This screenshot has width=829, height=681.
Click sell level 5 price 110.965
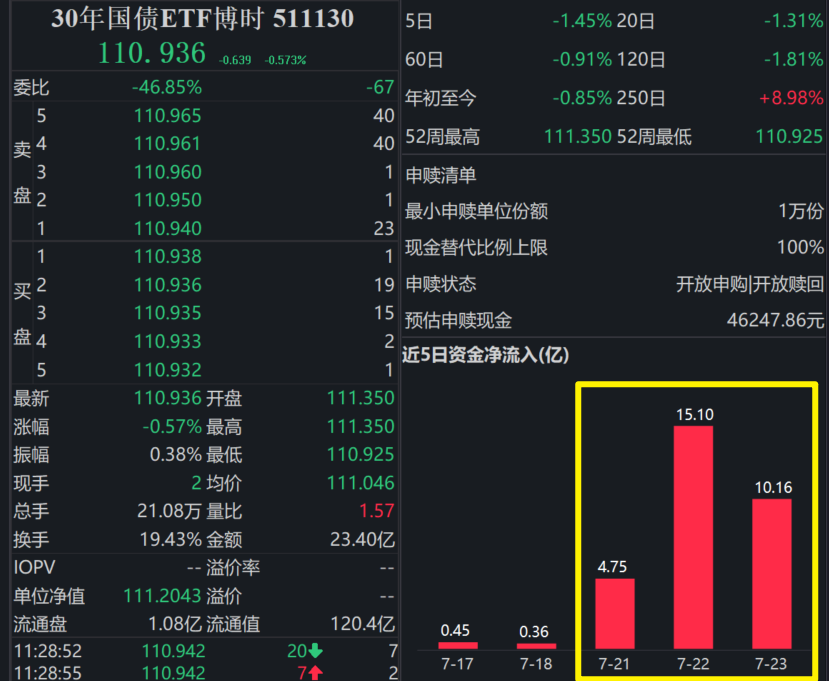[x=168, y=115]
